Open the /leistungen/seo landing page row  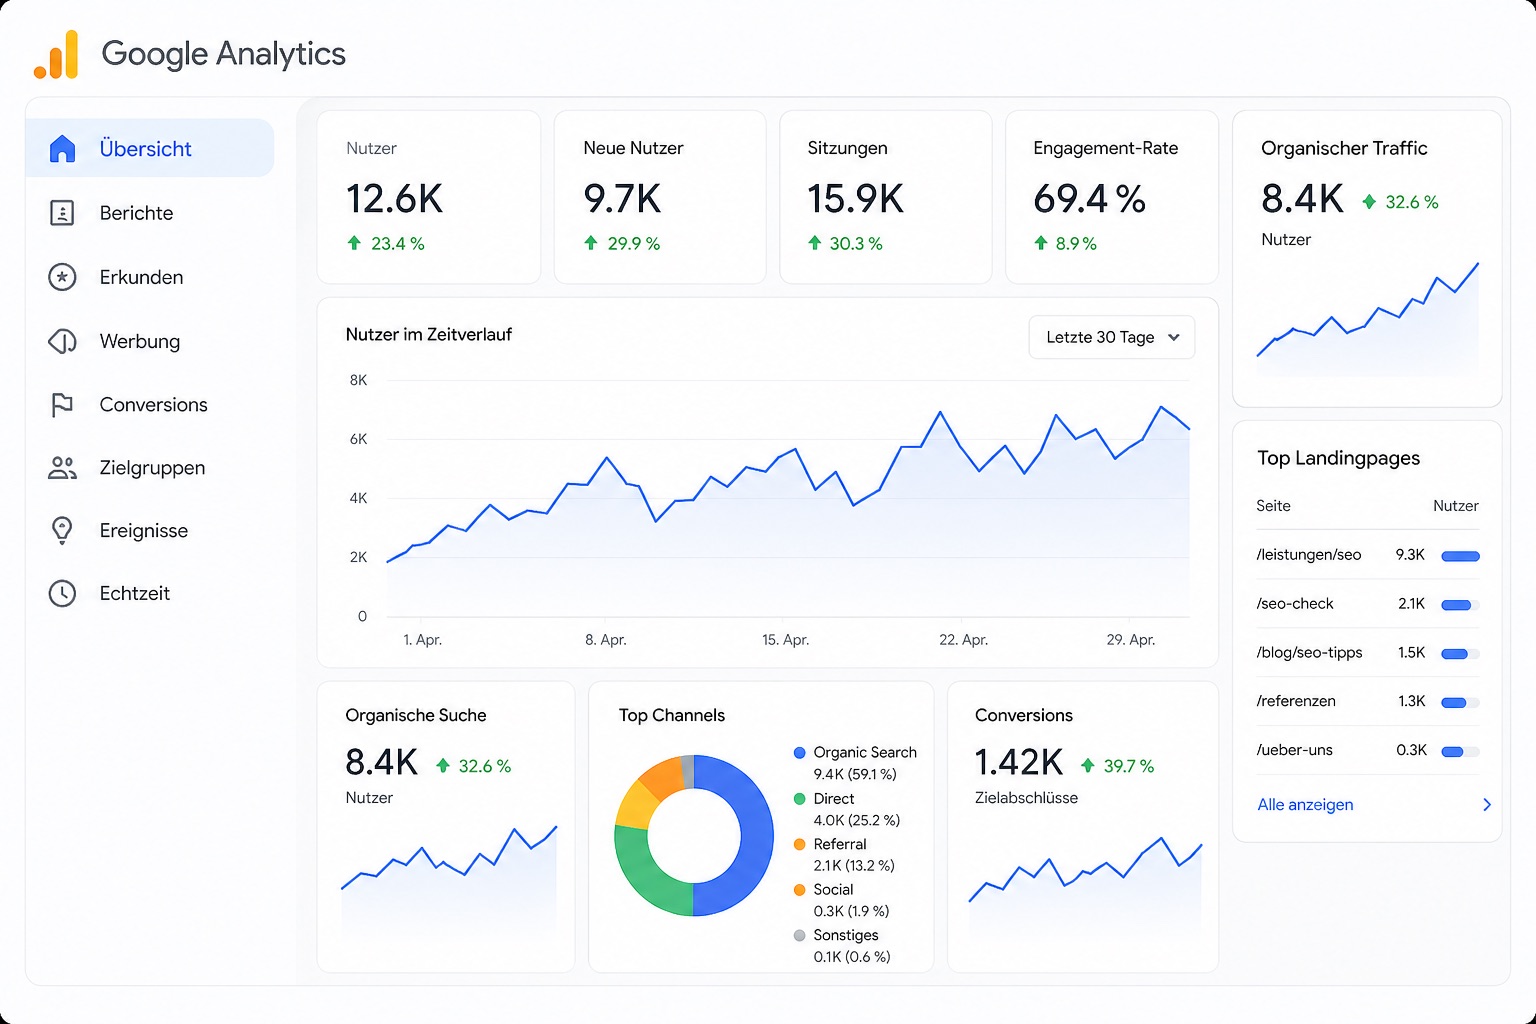coord(1368,555)
